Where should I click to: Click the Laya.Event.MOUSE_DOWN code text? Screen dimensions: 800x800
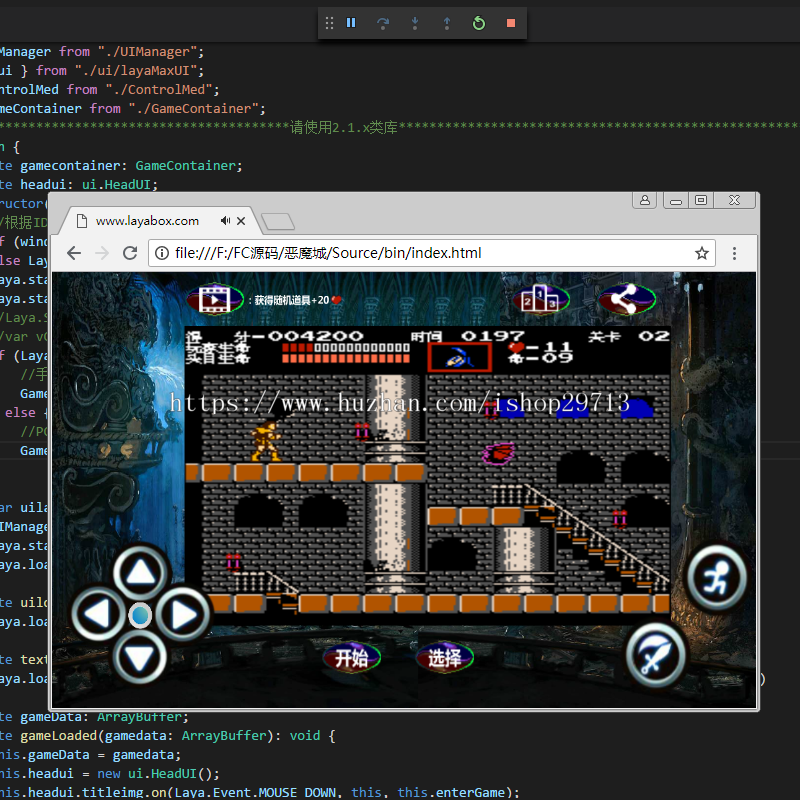click(255, 792)
